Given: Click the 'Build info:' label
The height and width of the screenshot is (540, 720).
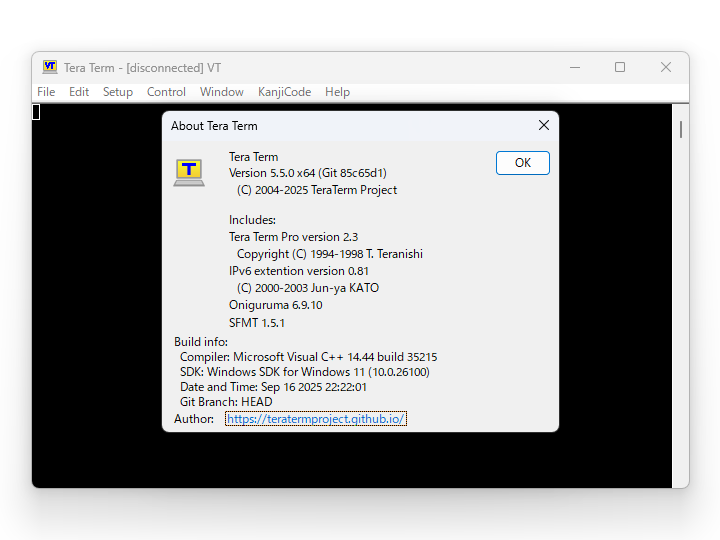Looking at the screenshot, I should click(201, 342).
